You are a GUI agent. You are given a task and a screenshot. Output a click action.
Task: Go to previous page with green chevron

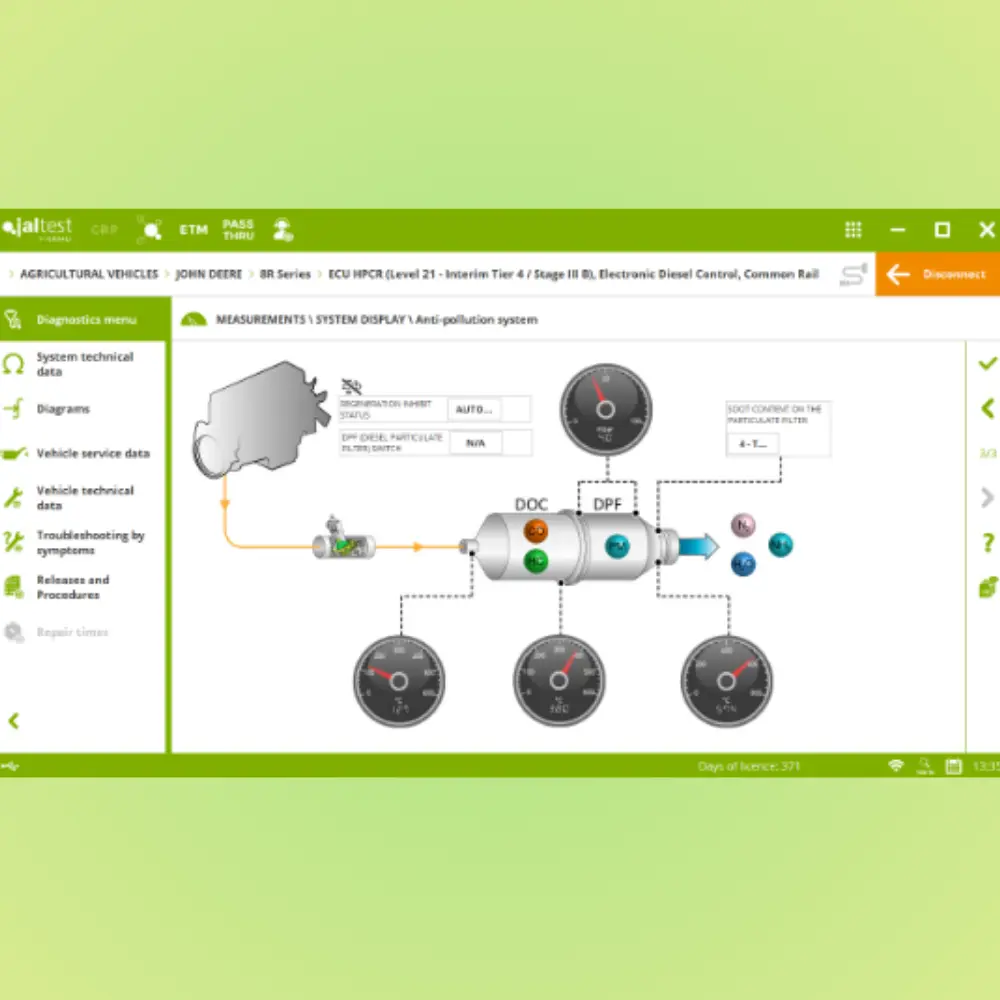tap(988, 408)
